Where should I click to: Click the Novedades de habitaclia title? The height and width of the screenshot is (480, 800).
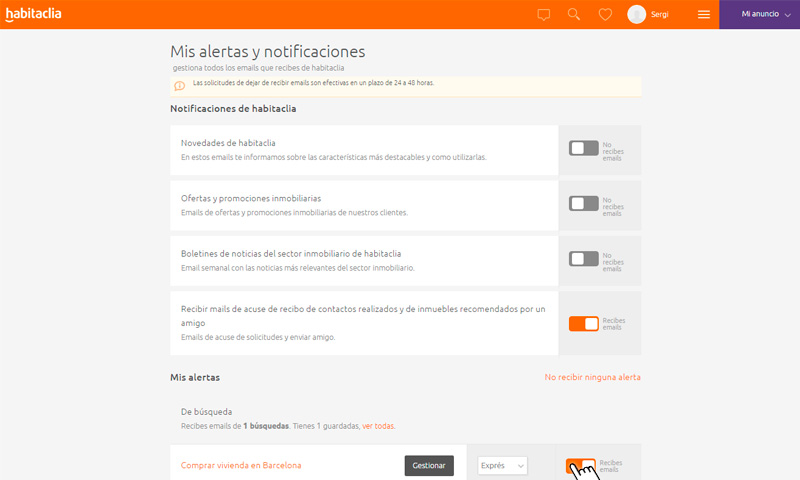pos(228,143)
